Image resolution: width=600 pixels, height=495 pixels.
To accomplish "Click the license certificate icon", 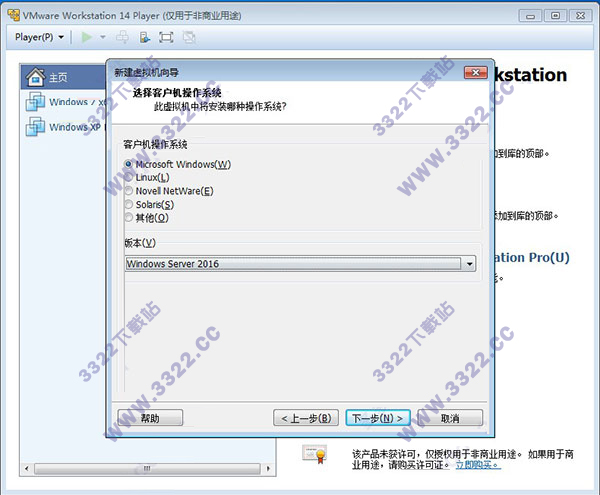I will 315,454.
